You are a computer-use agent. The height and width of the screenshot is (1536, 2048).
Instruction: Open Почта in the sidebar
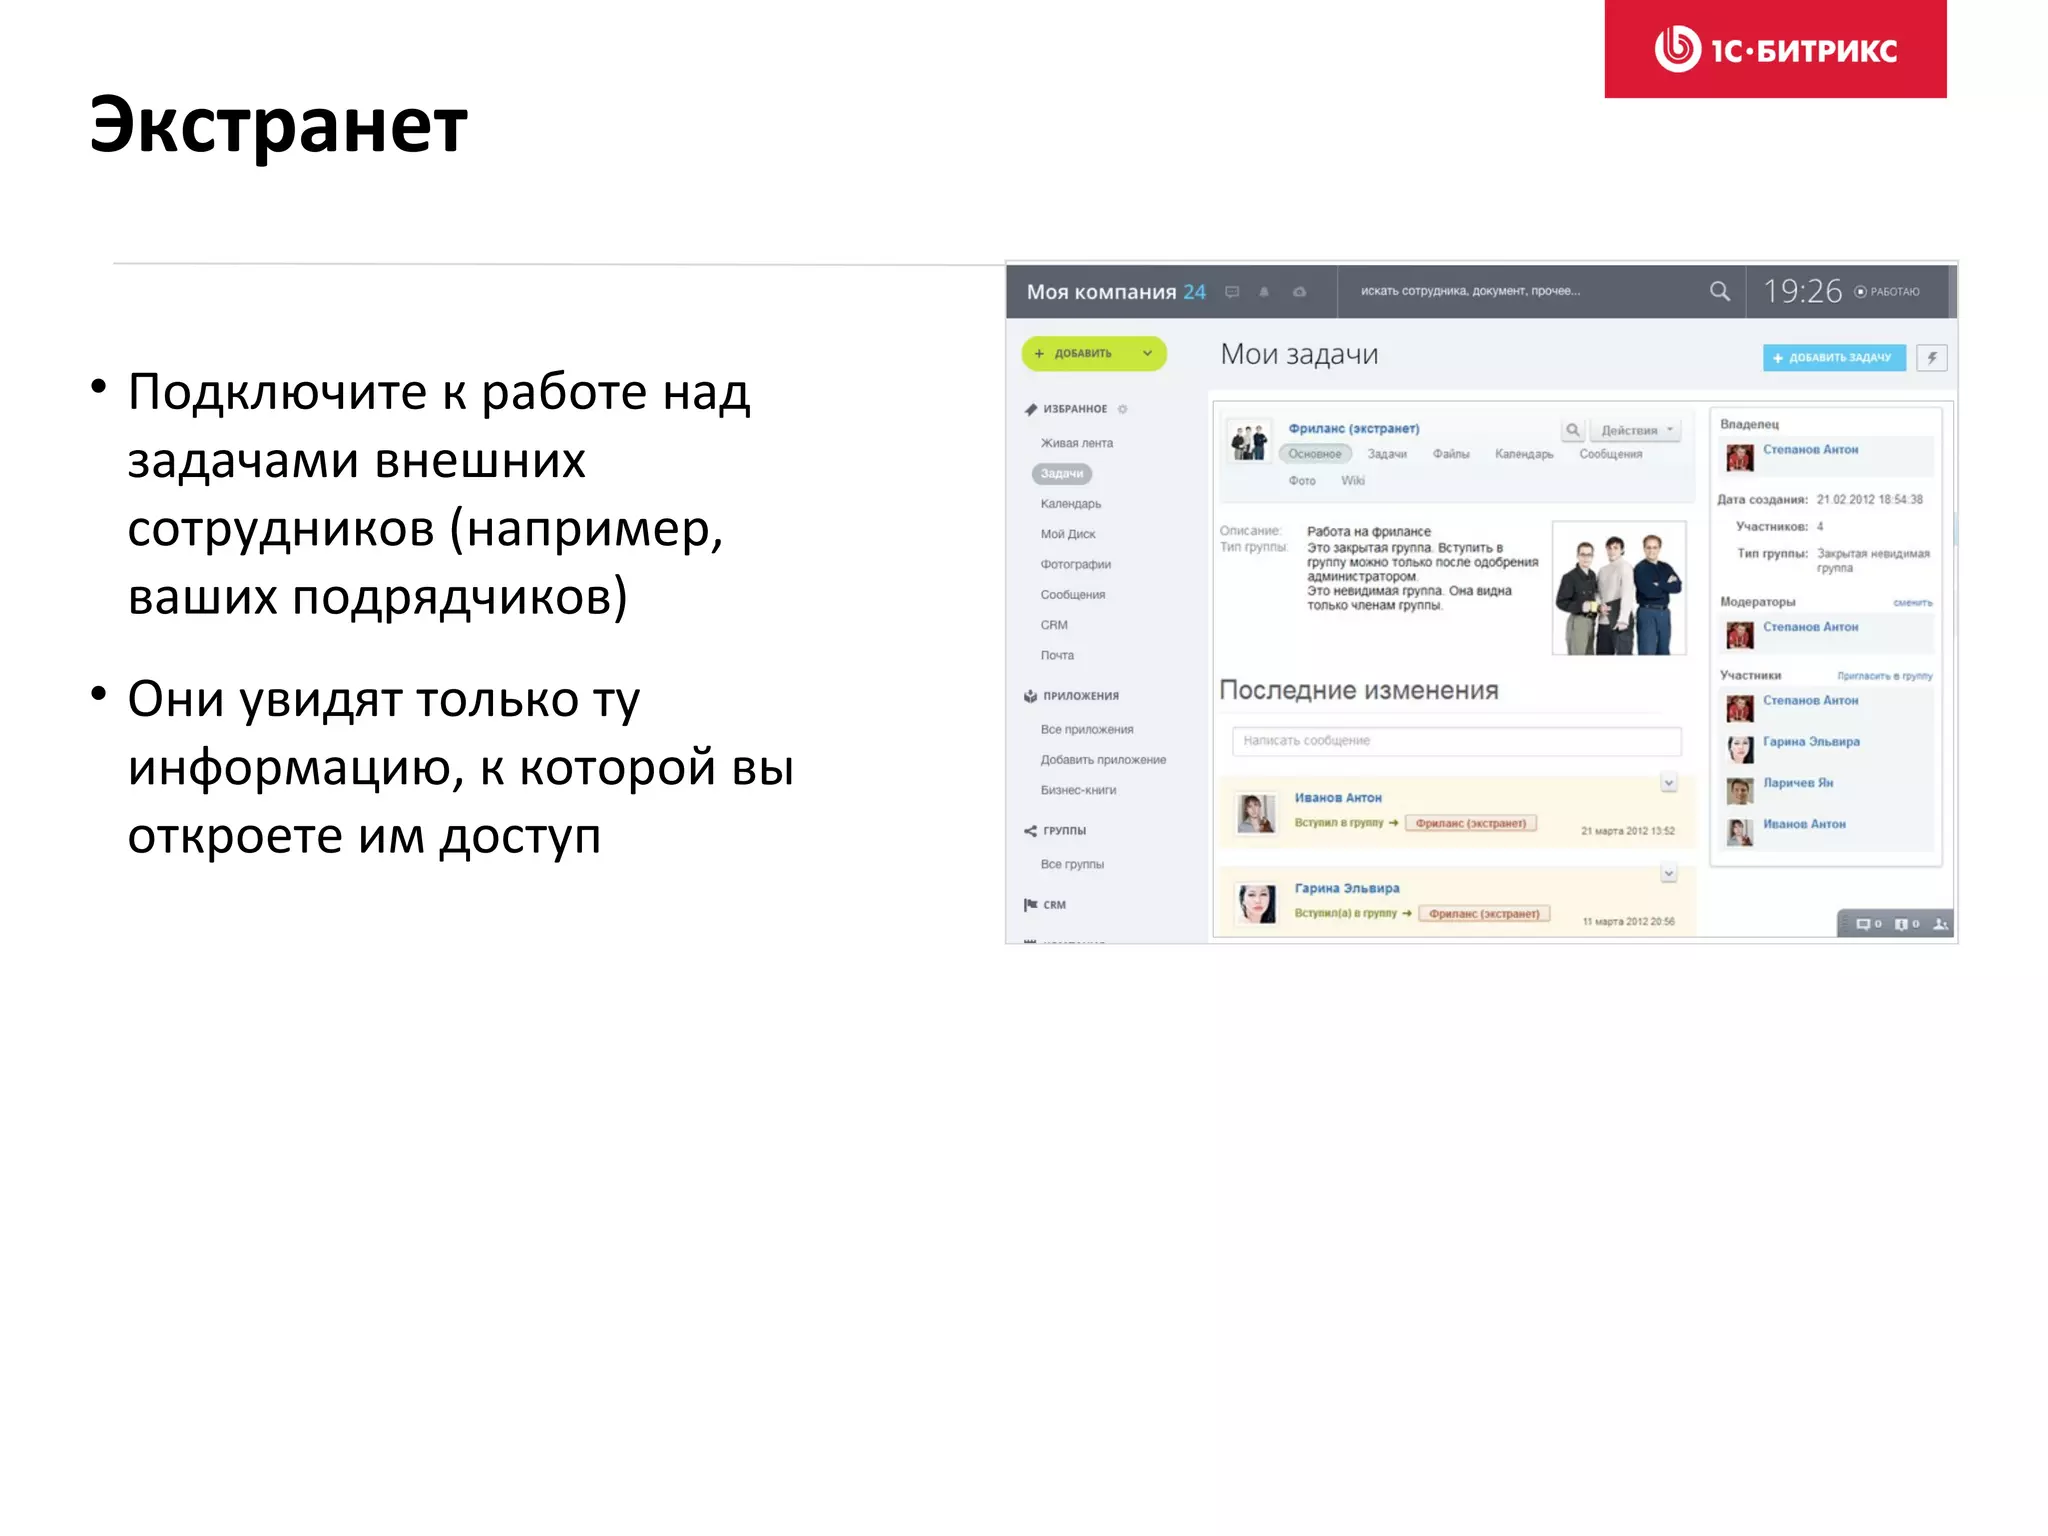point(1057,656)
